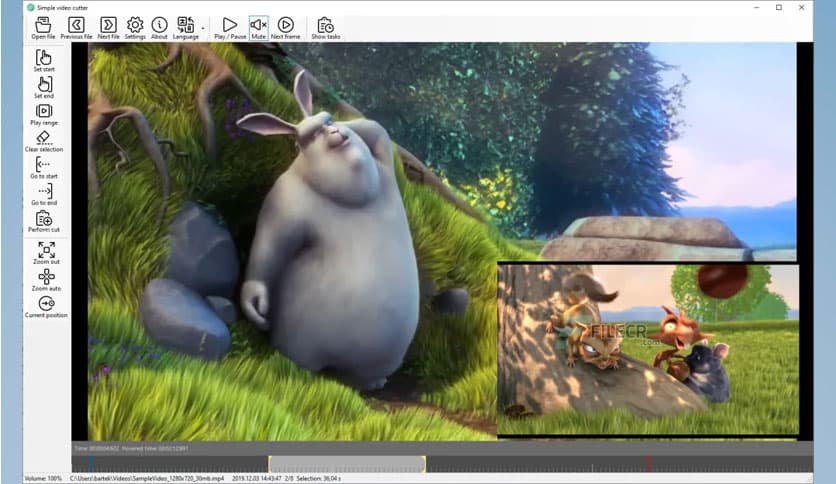Image resolution: width=836 pixels, height=484 pixels.
Task: Minimize the Simple video cutter window
Action: pos(757,7)
